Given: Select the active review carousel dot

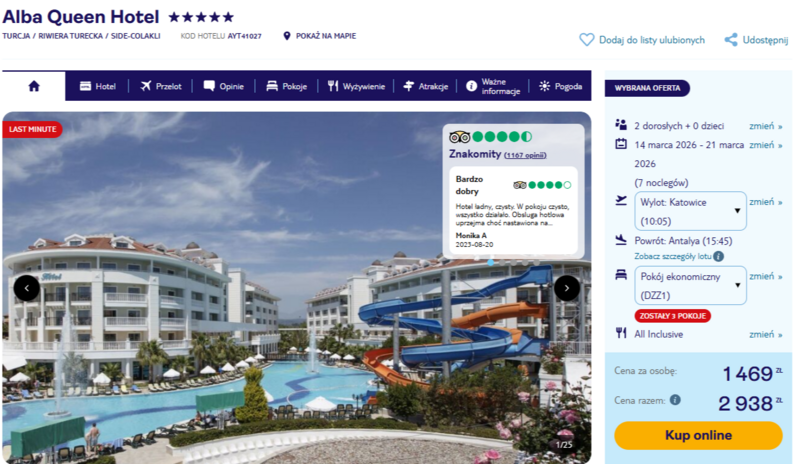Looking at the screenshot, I should (490, 262).
